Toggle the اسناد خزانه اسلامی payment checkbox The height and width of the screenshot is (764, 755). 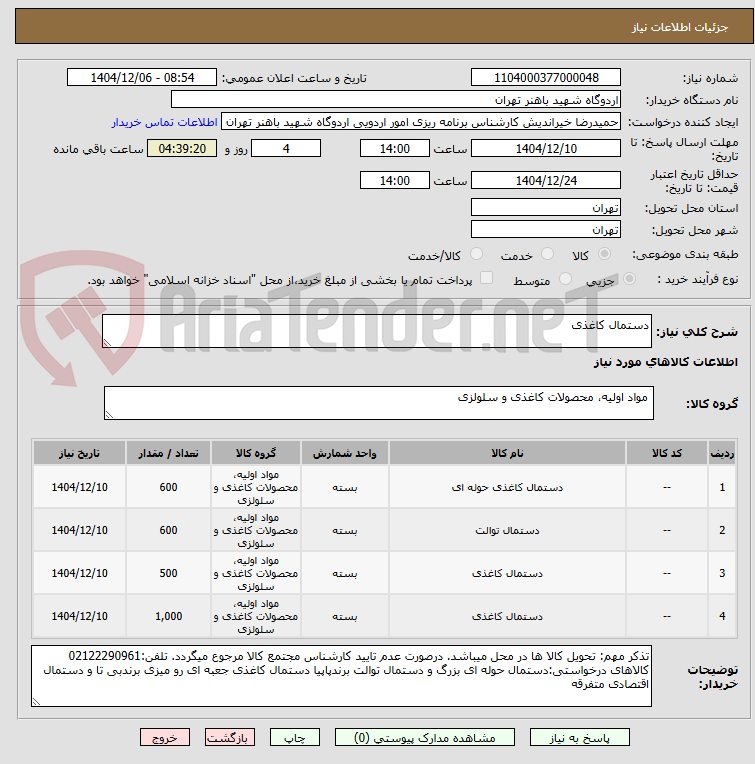pyautogui.click(x=486, y=278)
